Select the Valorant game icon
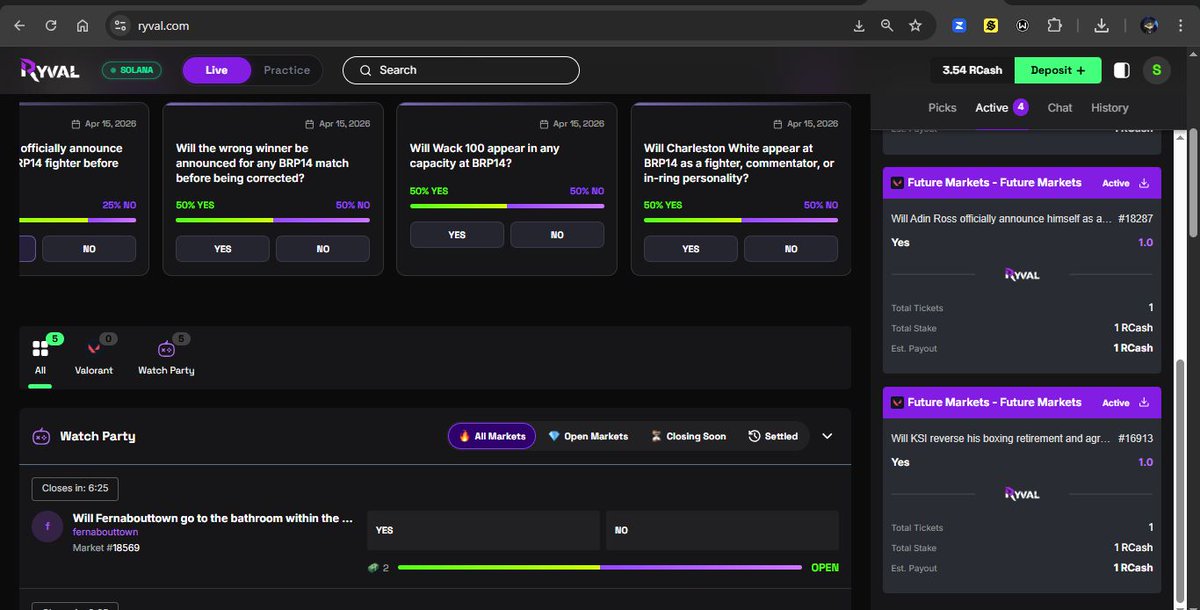 tap(95, 348)
